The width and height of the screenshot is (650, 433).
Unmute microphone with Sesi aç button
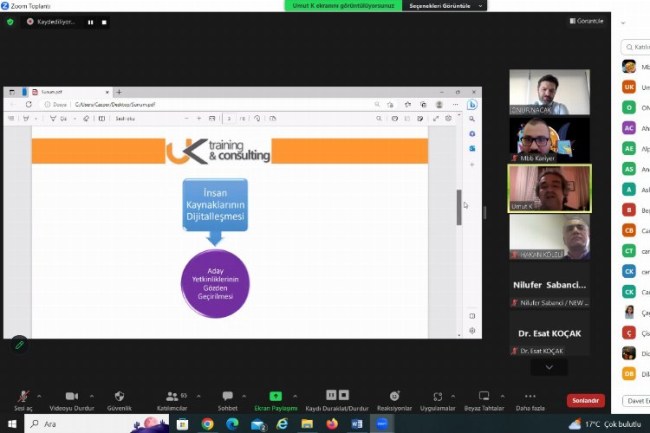22,396
